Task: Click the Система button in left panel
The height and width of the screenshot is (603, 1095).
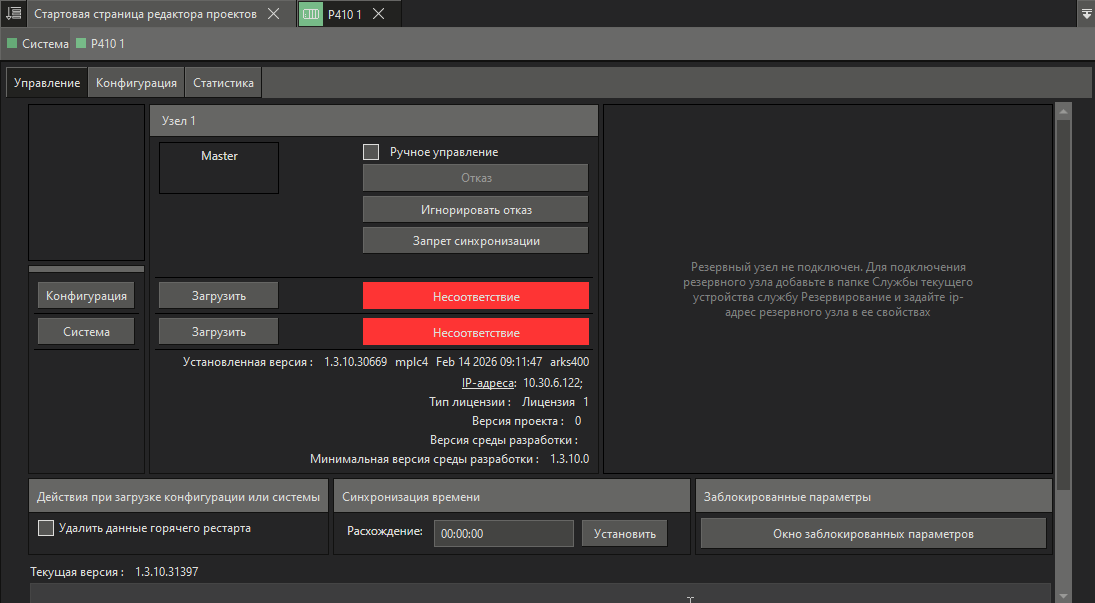Action: click(x=86, y=332)
